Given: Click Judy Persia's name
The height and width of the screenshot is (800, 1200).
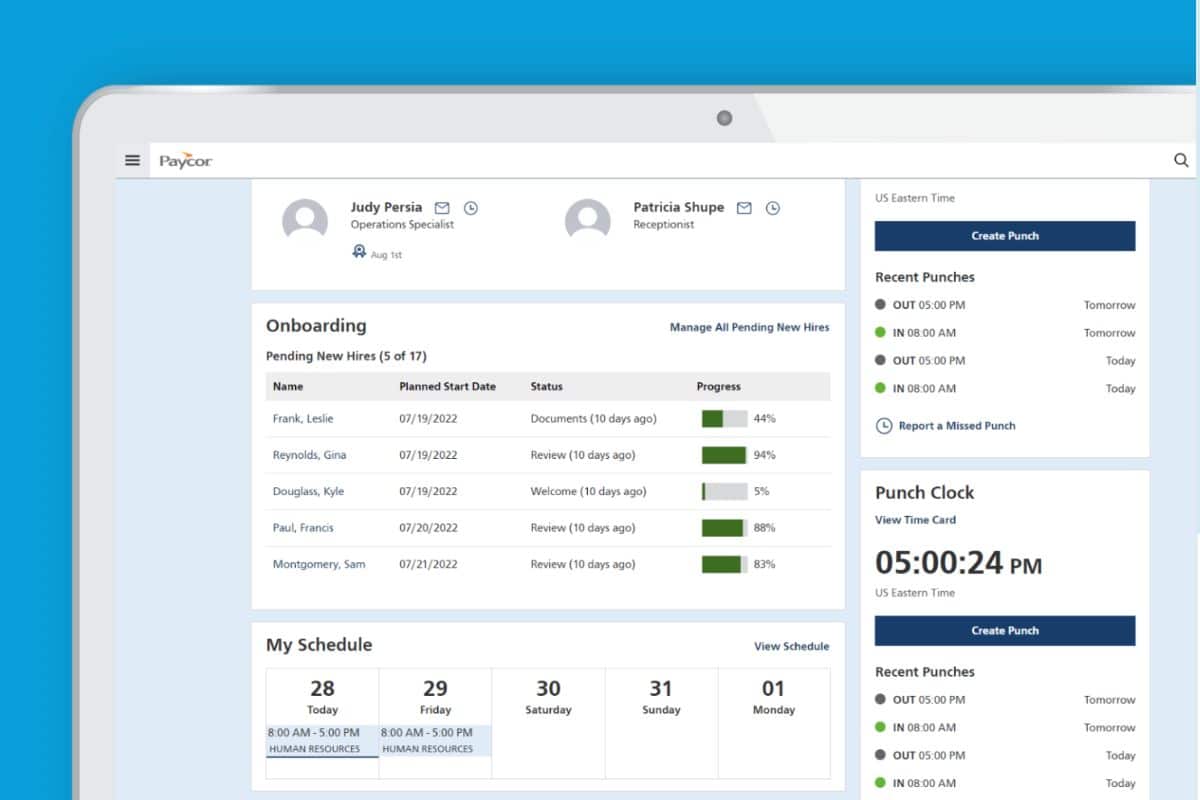Looking at the screenshot, I should tap(386, 207).
